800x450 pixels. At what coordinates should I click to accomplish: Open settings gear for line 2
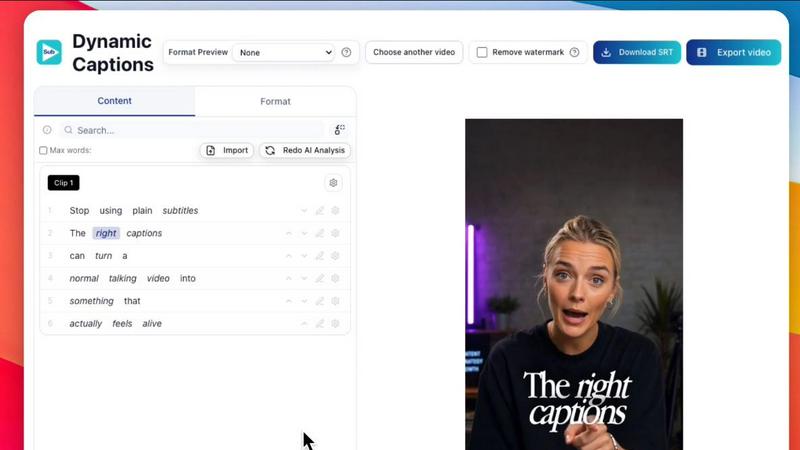[x=335, y=233]
